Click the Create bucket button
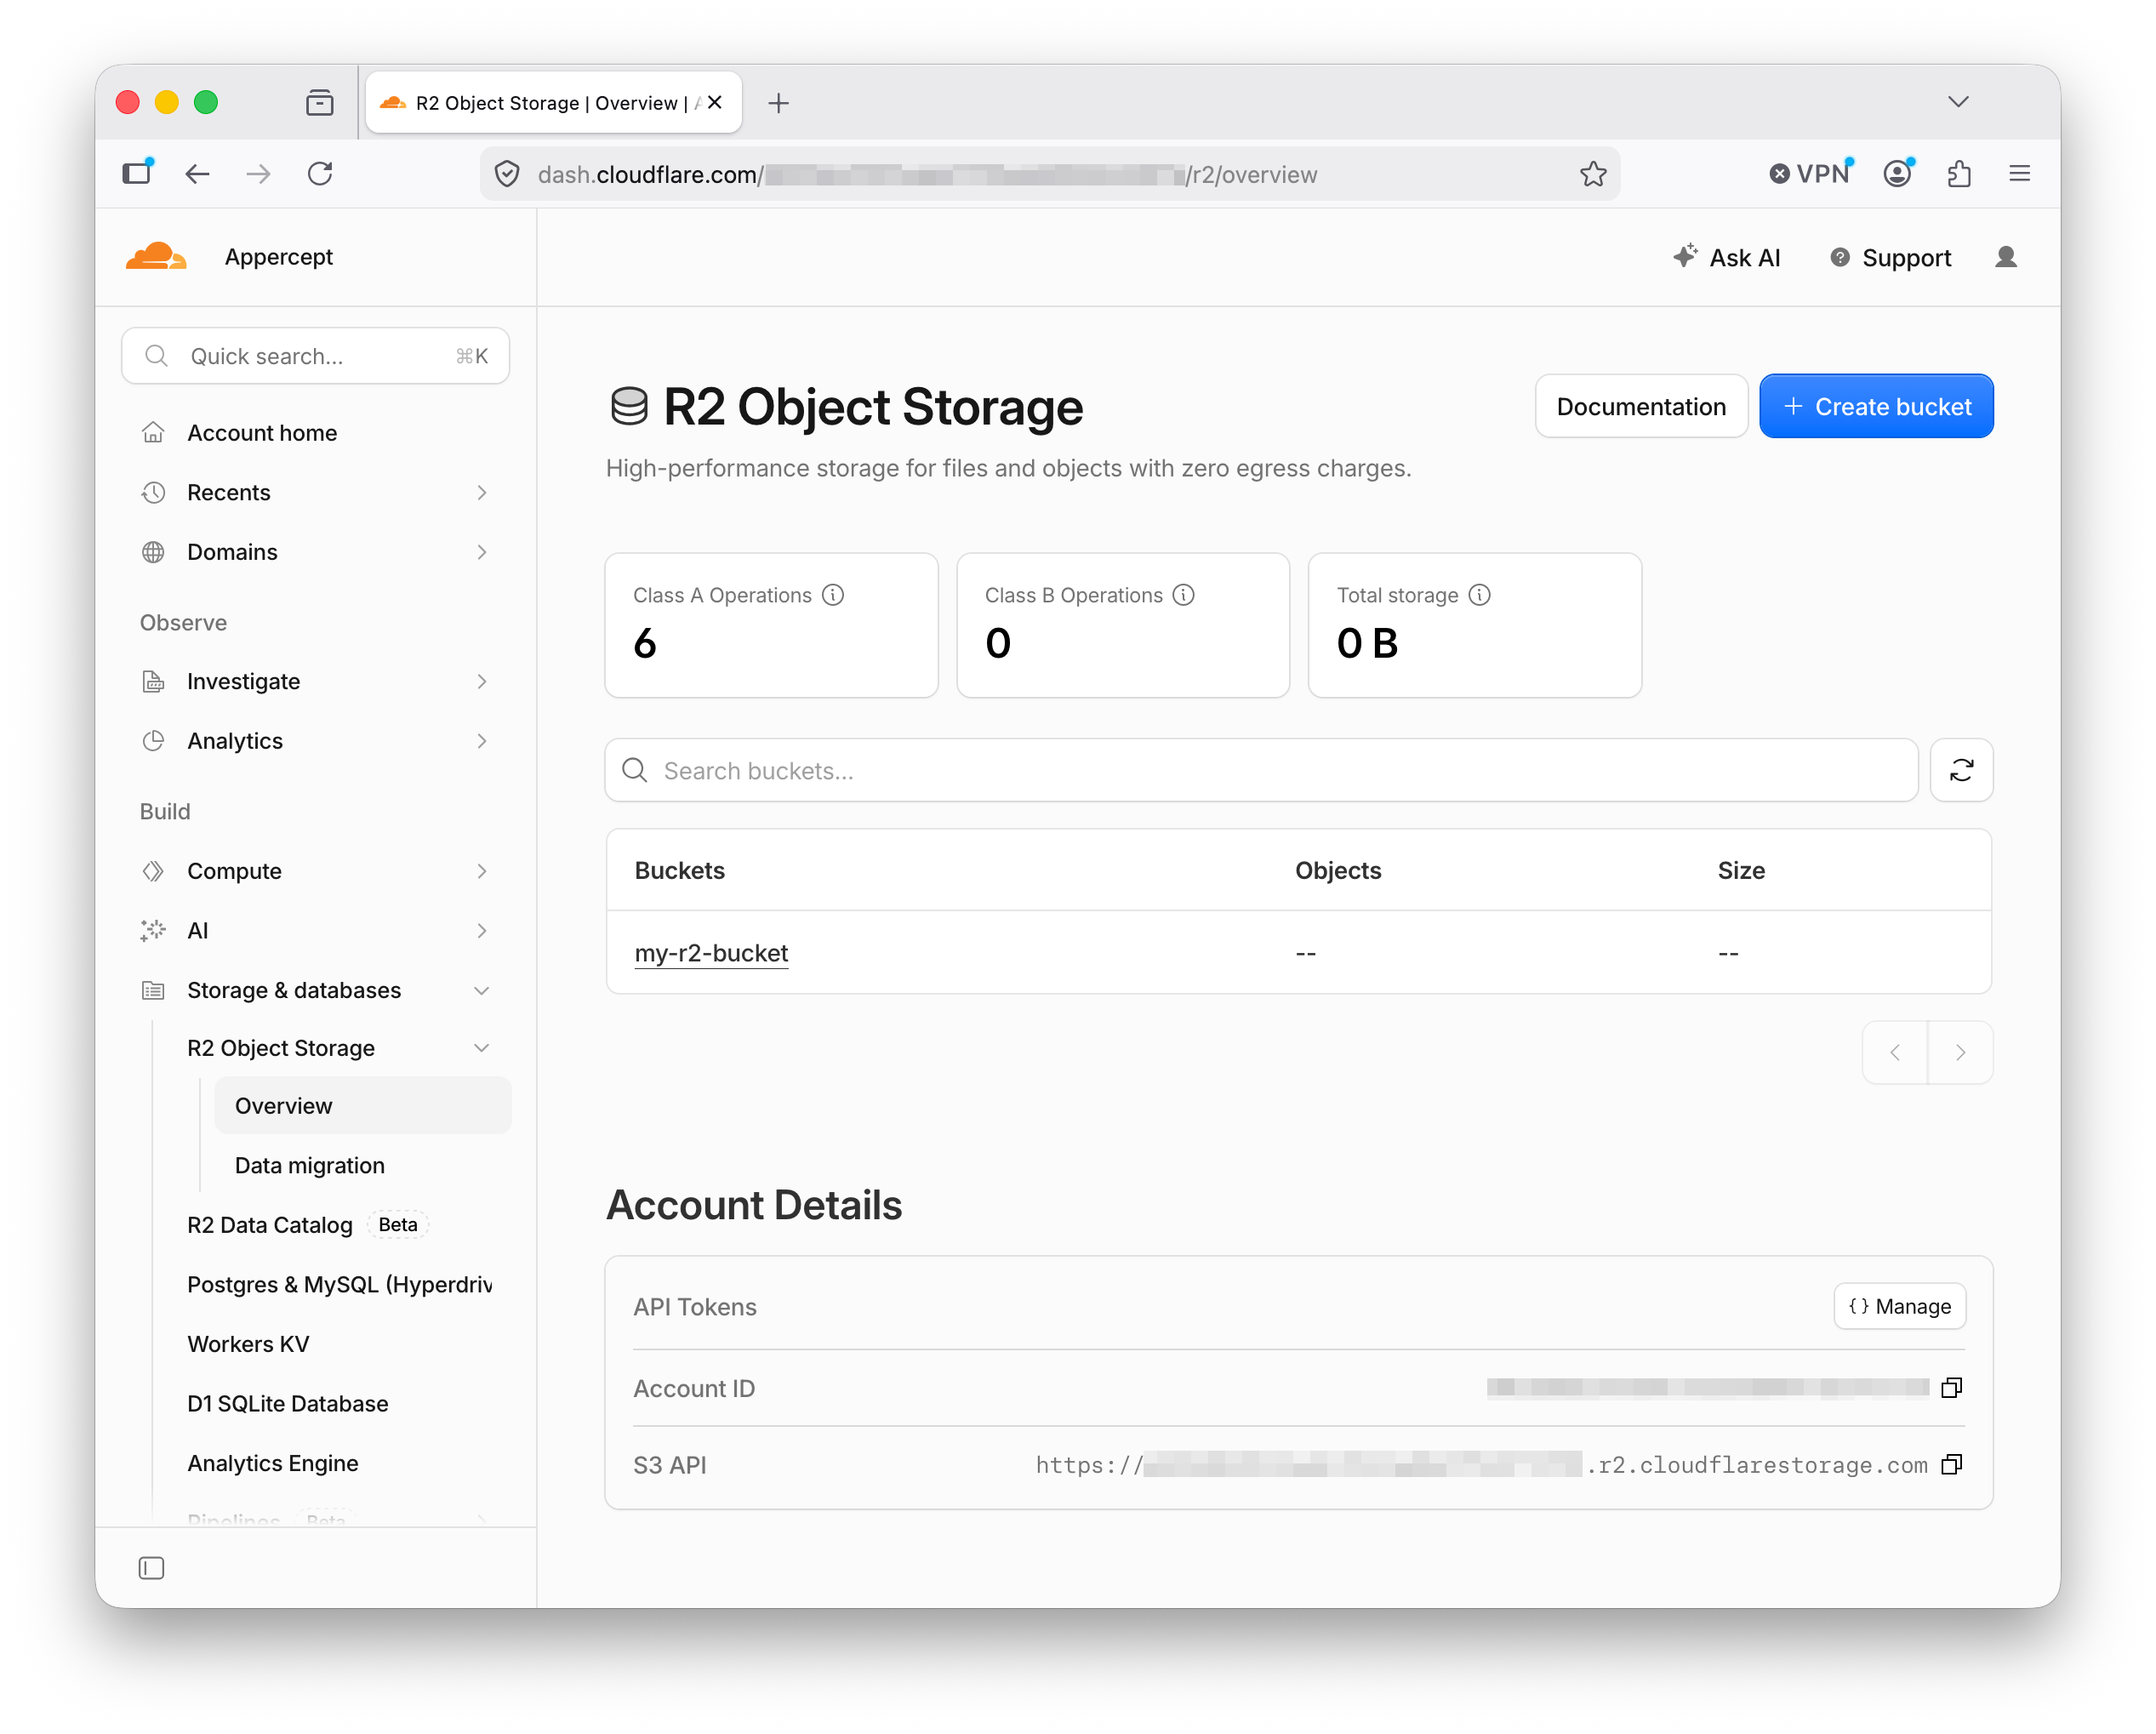Viewport: 2156px width, 1734px height. [x=1876, y=406]
